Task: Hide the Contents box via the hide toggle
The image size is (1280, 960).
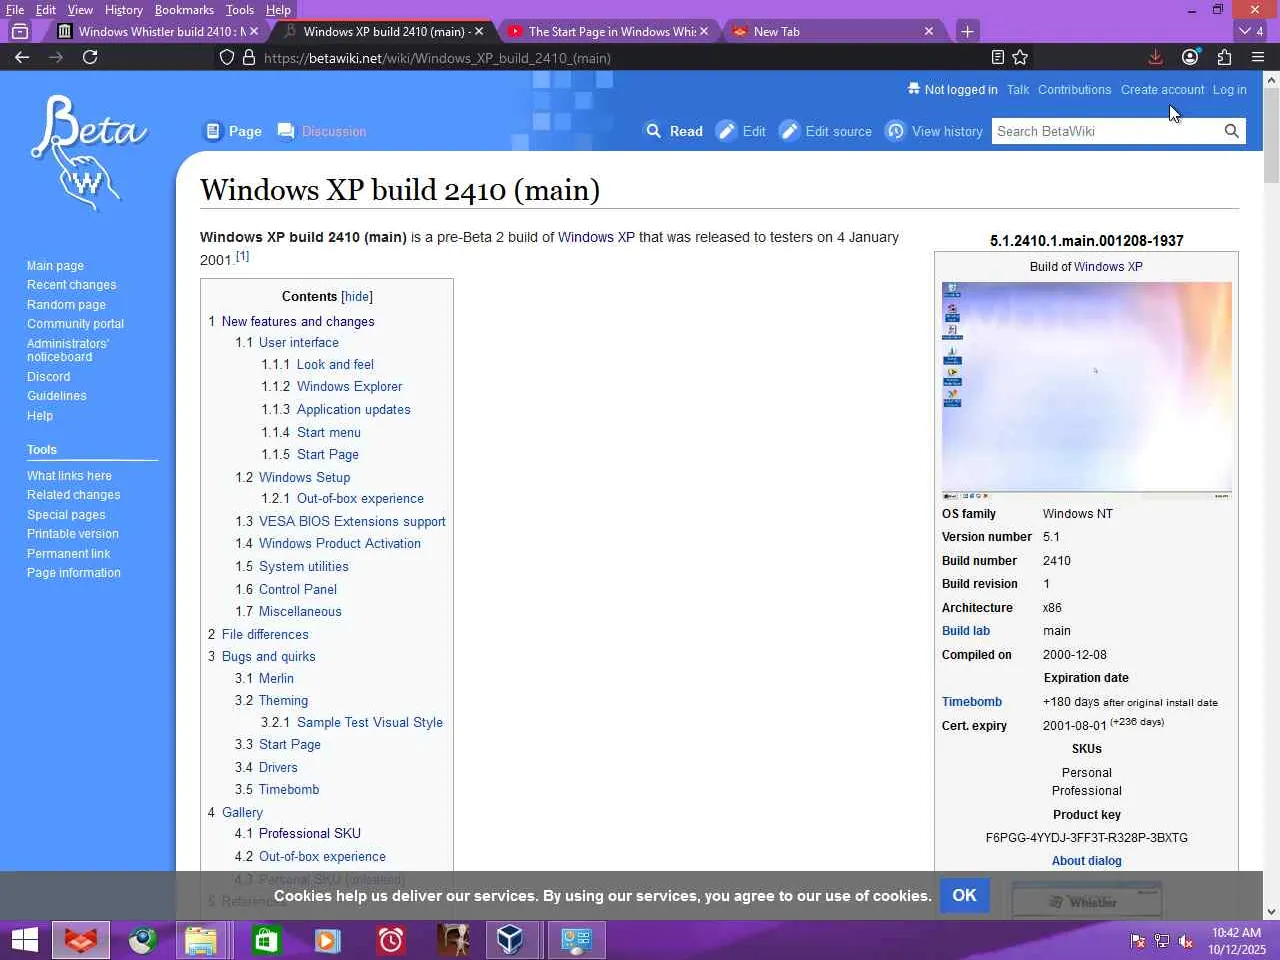Action: (x=357, y=296)
